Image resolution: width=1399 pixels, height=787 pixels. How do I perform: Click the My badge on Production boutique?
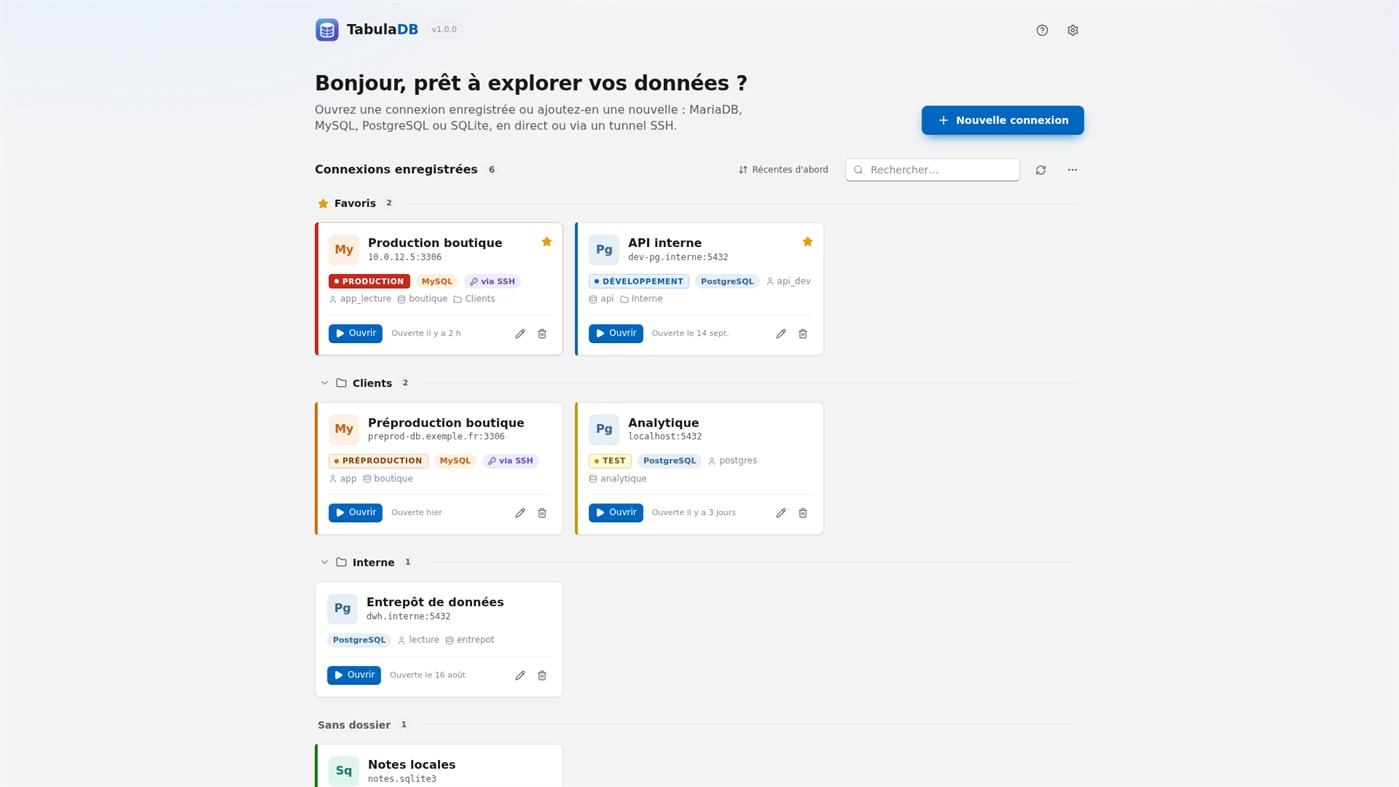pos(344,250)
